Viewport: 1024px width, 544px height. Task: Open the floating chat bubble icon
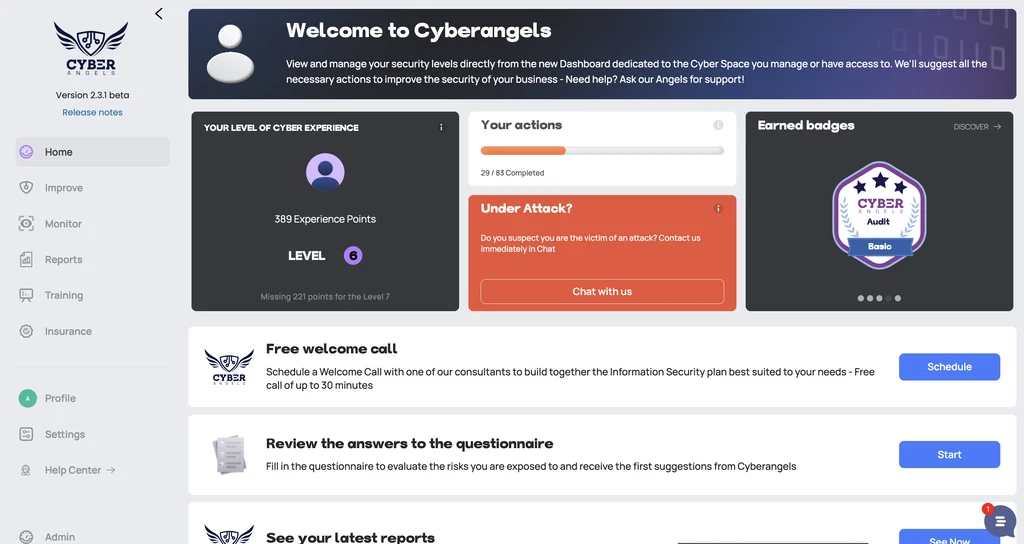tap(999, 521)
